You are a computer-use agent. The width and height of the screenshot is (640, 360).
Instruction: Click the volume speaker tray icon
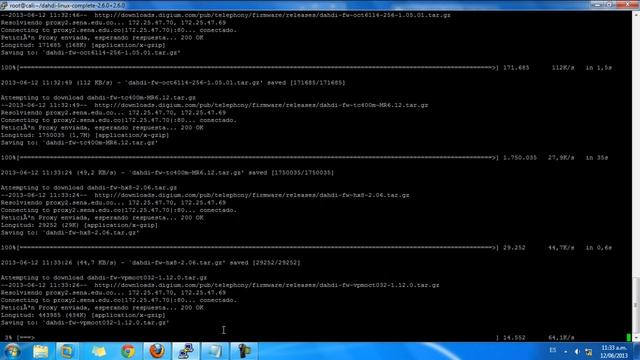577,351
